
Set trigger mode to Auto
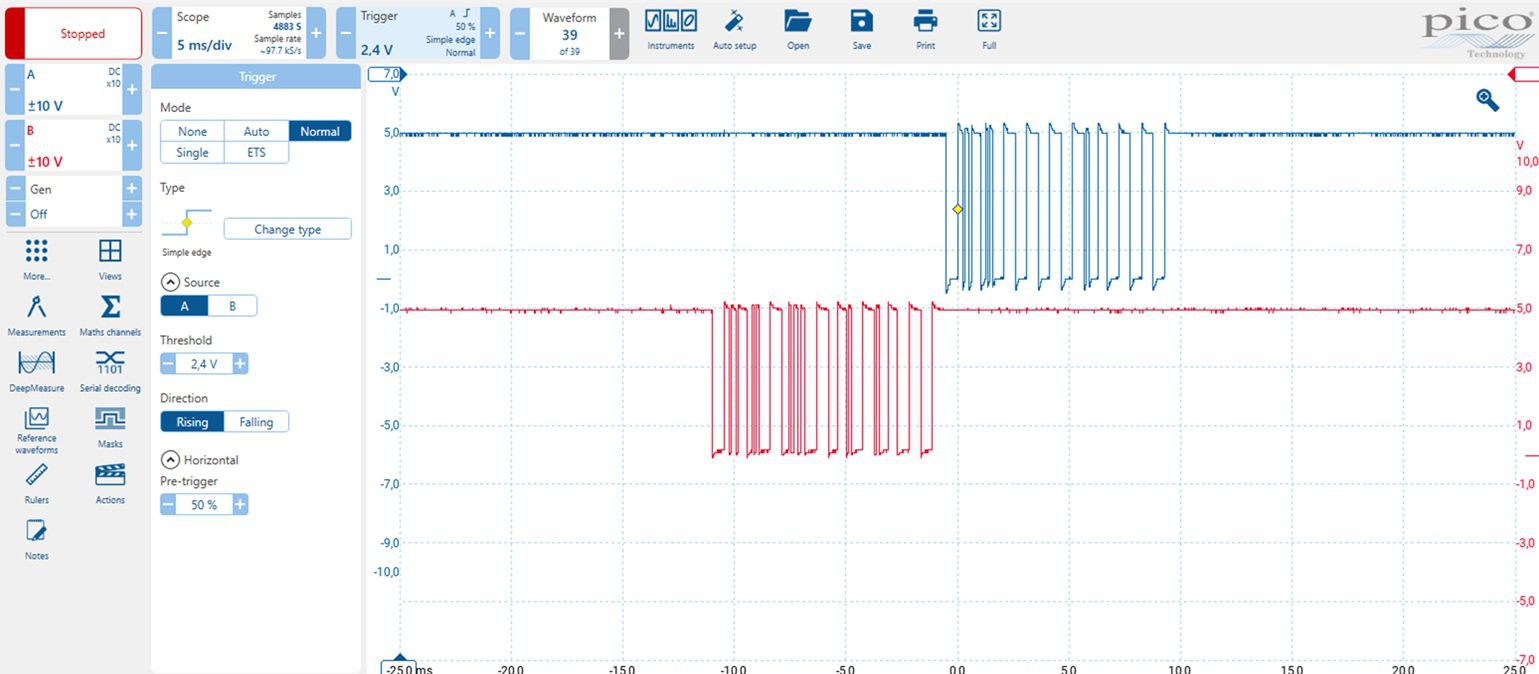coord(256,131)
